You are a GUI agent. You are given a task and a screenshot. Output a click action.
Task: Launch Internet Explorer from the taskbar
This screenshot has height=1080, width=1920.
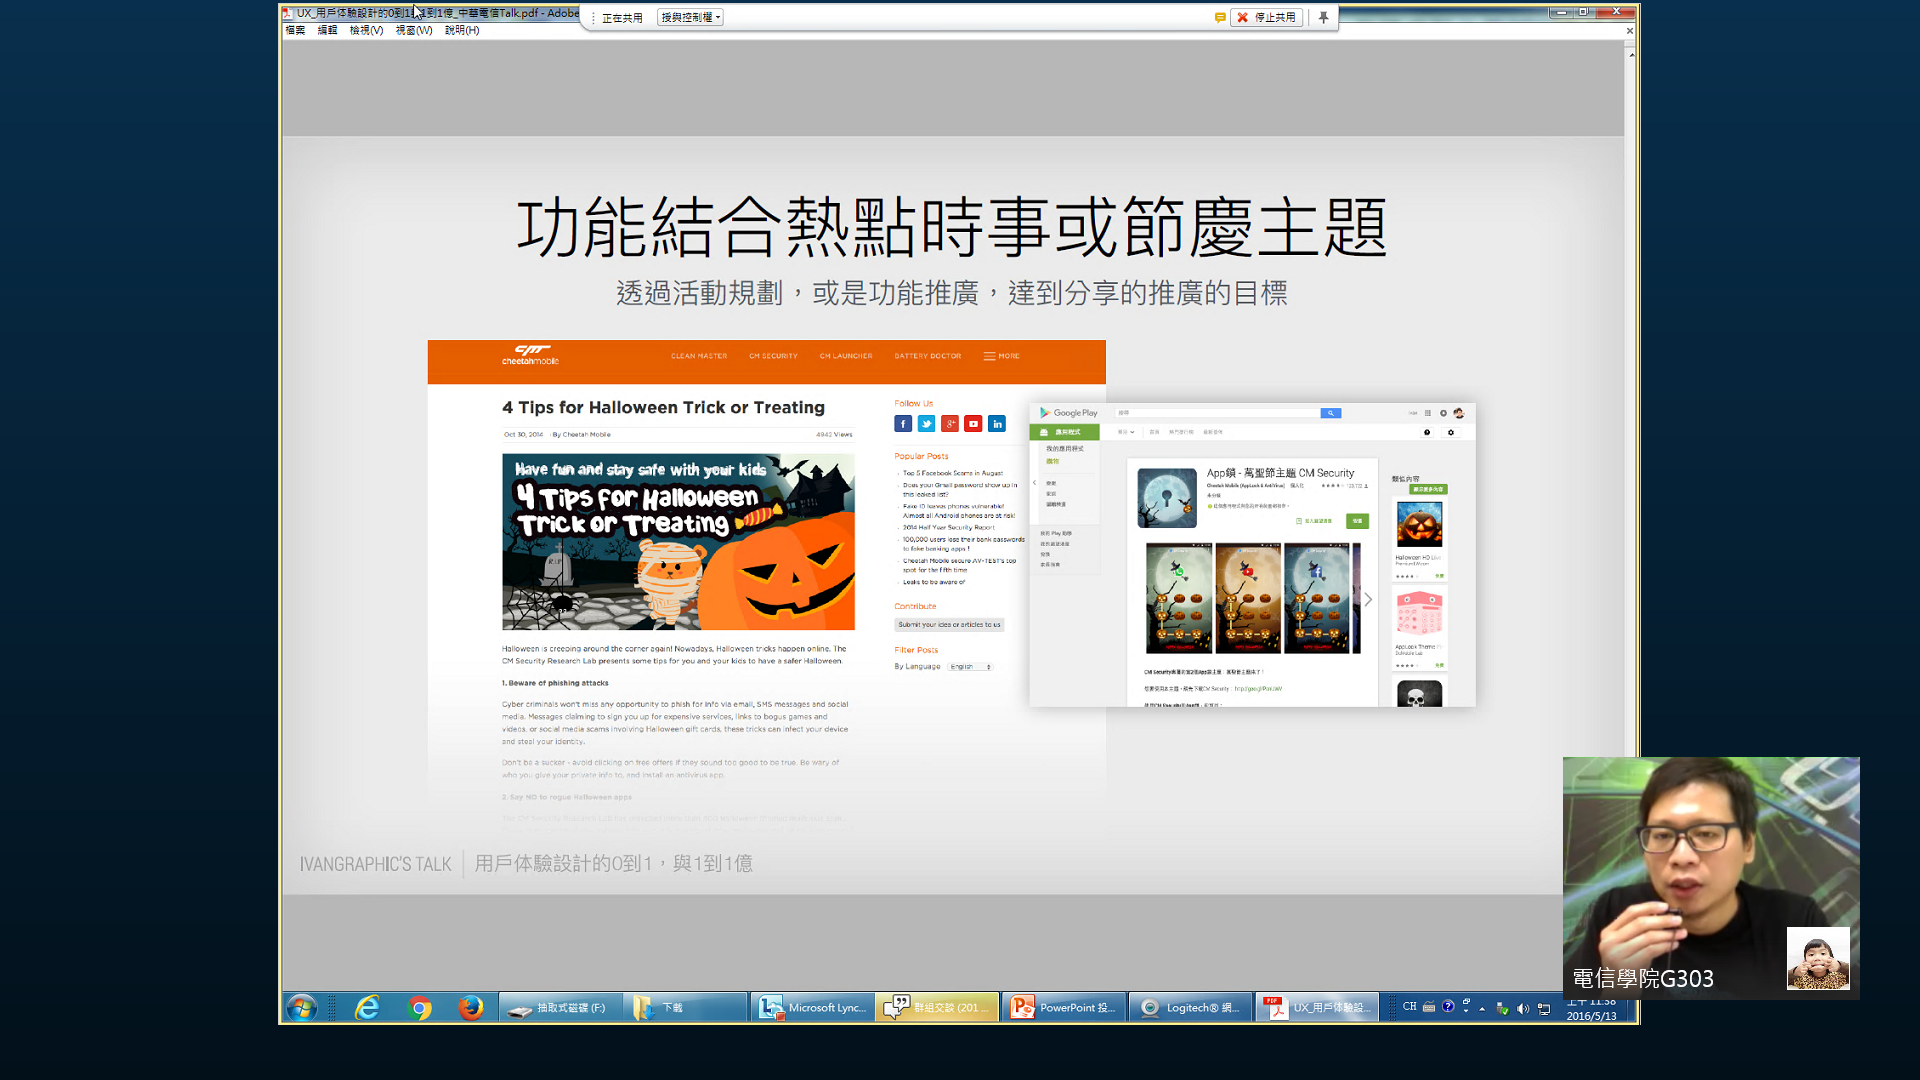coord(367,1007)
